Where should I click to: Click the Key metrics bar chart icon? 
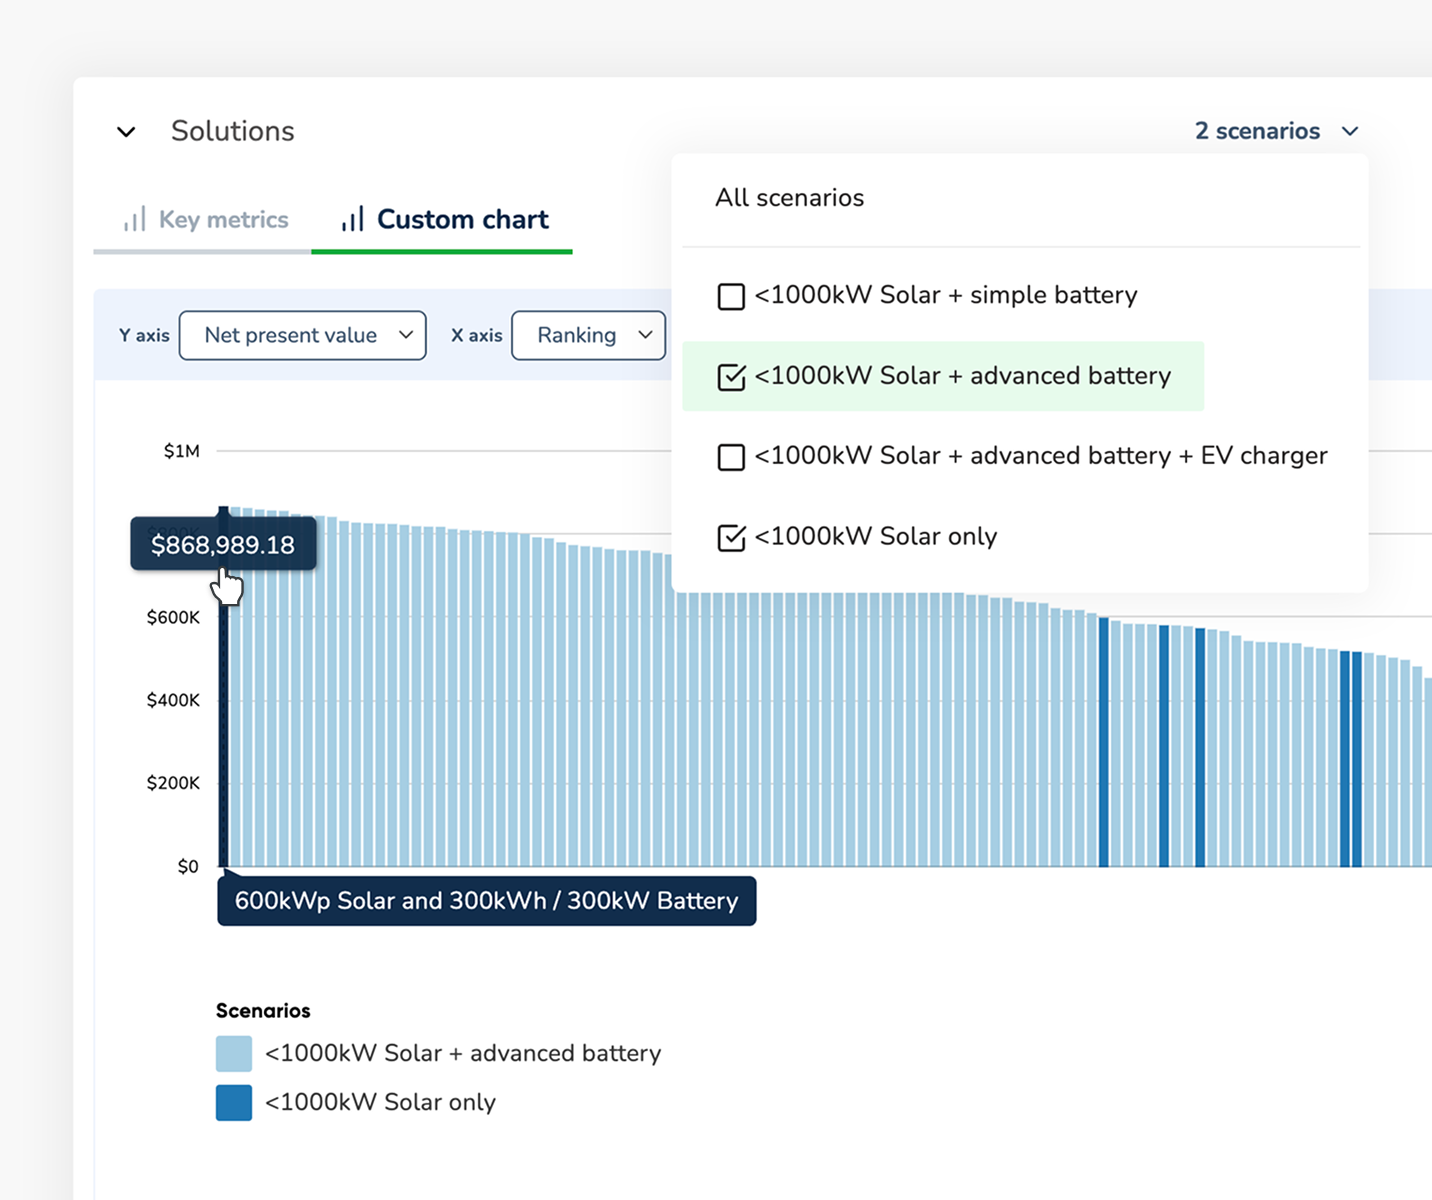134,220
